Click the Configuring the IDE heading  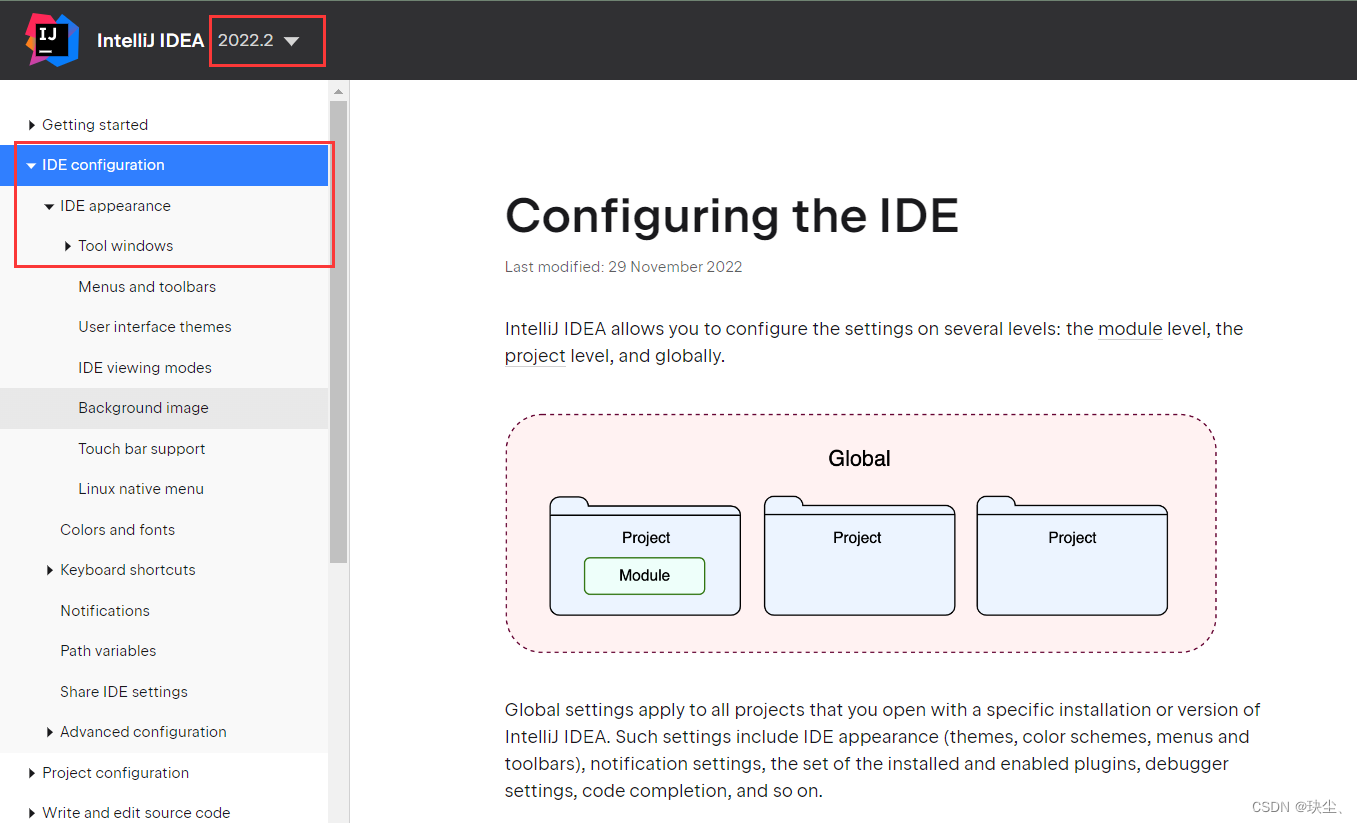click(x=732, y=215)
